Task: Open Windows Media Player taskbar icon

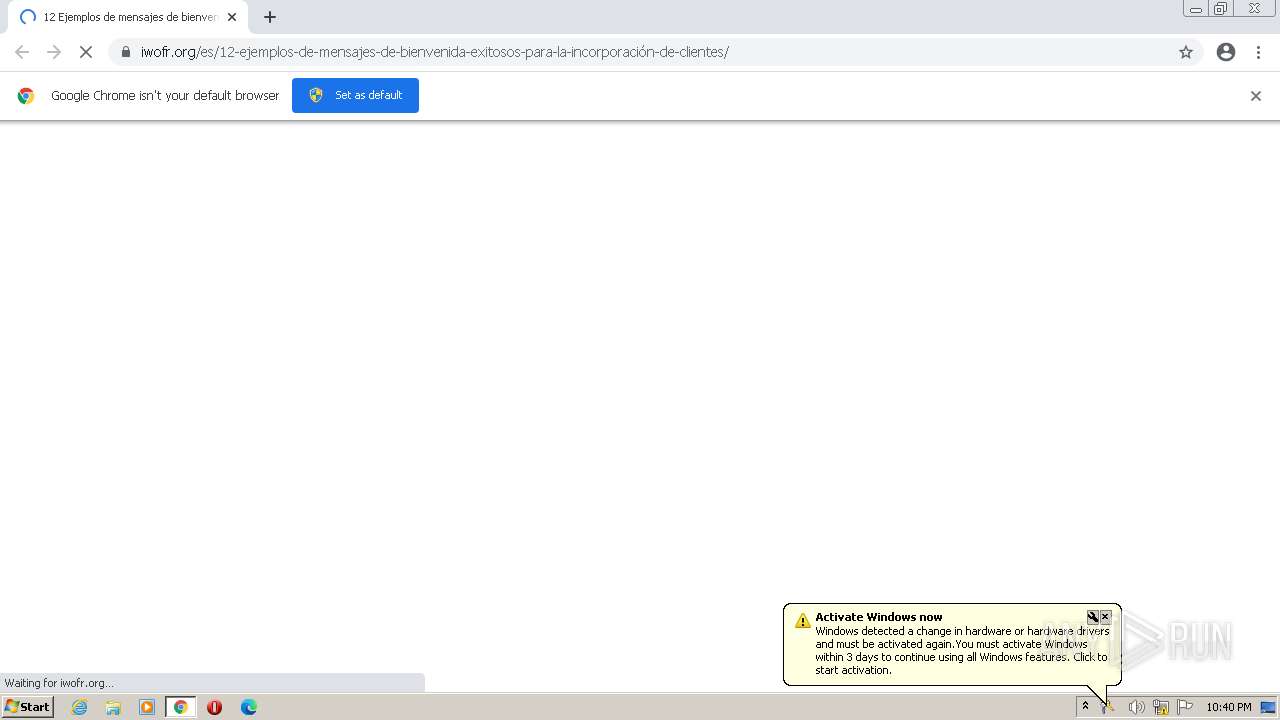Action: (x=147, y=707)
